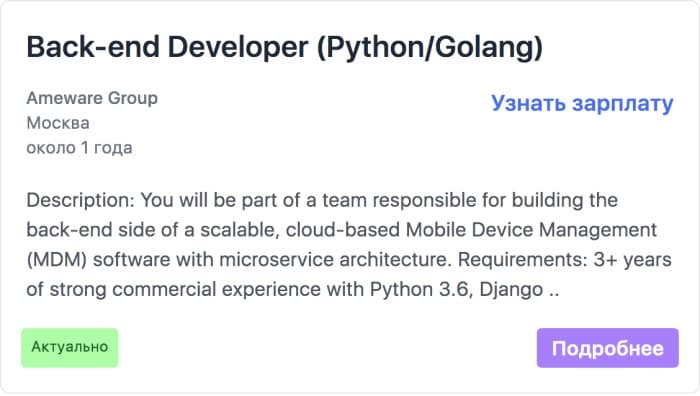Click the microservice architecture phrase
The width and height of the screenshot is (700, 396).
[333, 260]
